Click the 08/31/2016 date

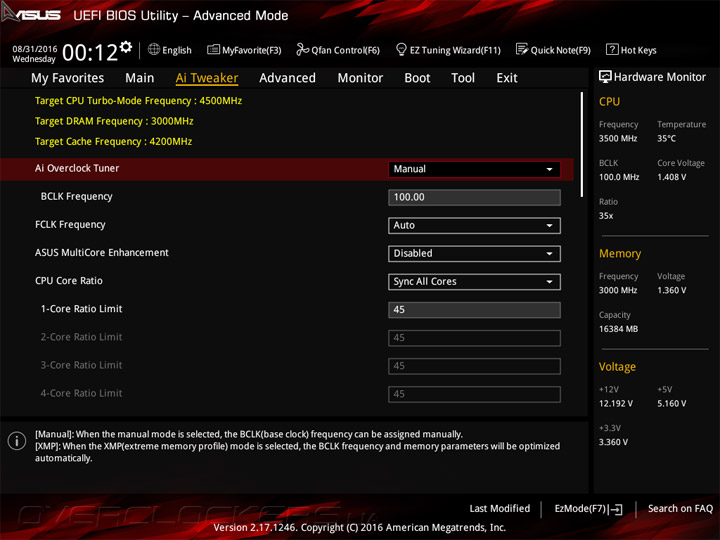[35, 49]
